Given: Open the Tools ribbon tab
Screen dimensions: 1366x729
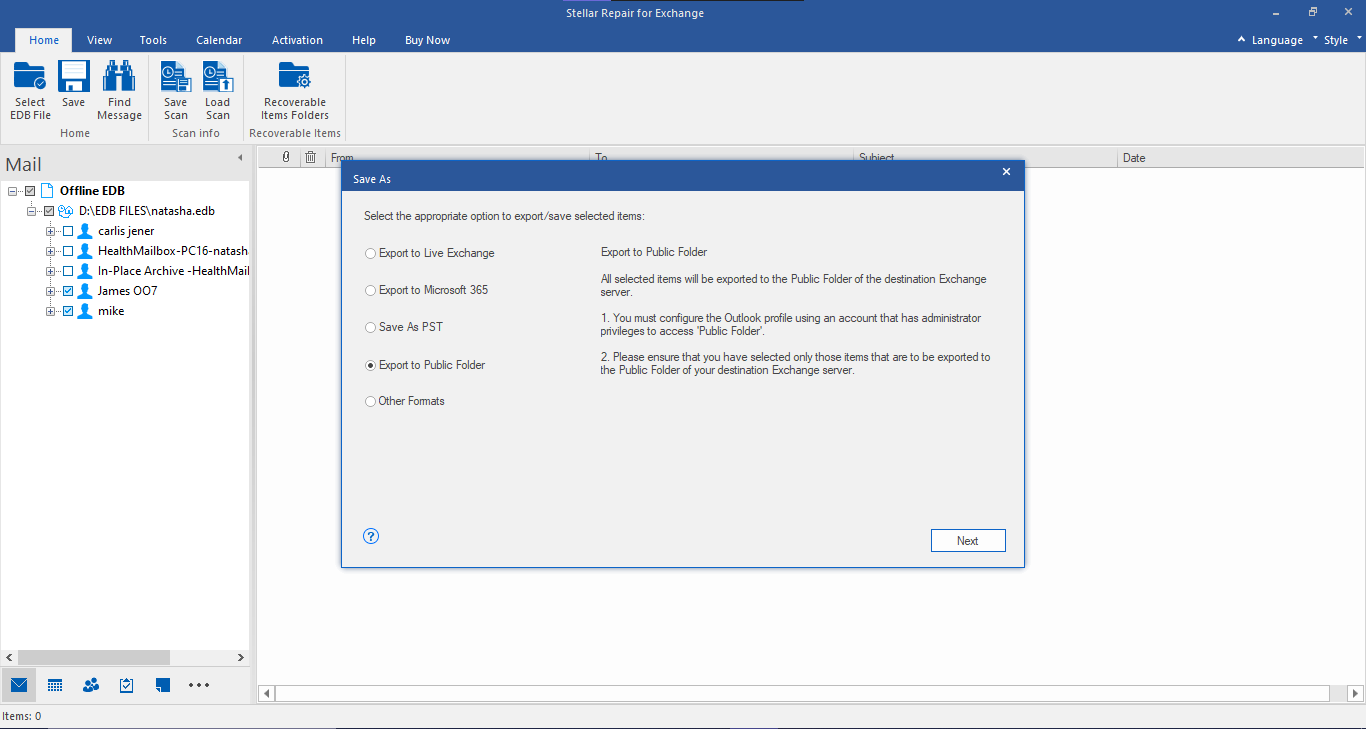Looking at the screenshot, I should tap(153, 40).
